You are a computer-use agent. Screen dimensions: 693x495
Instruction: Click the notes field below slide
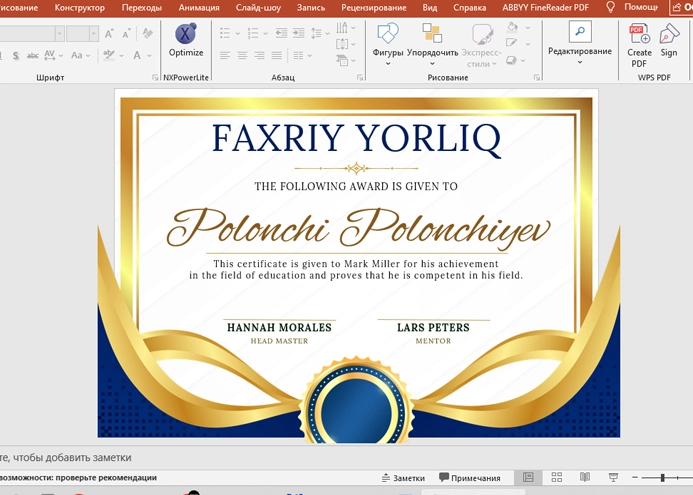coord(346,457)
